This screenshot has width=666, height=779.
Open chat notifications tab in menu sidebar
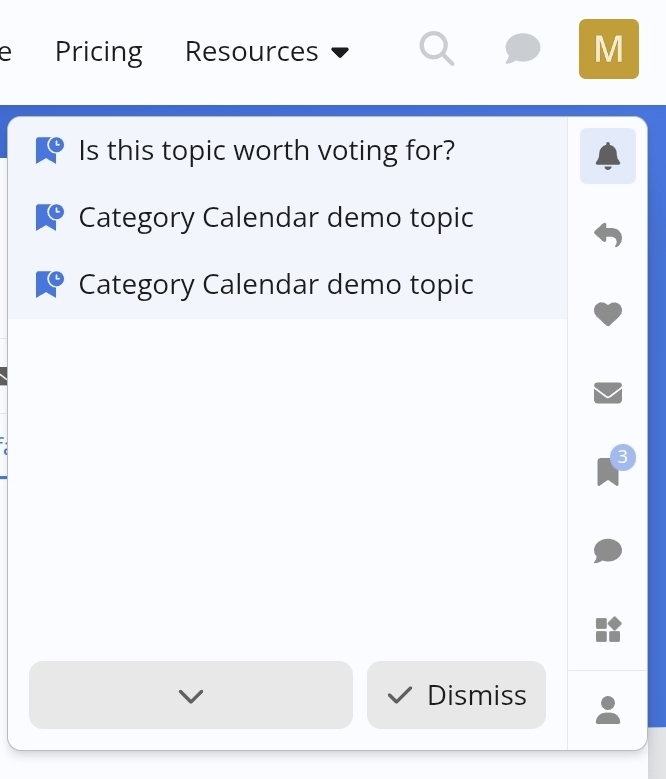(608, 550)
